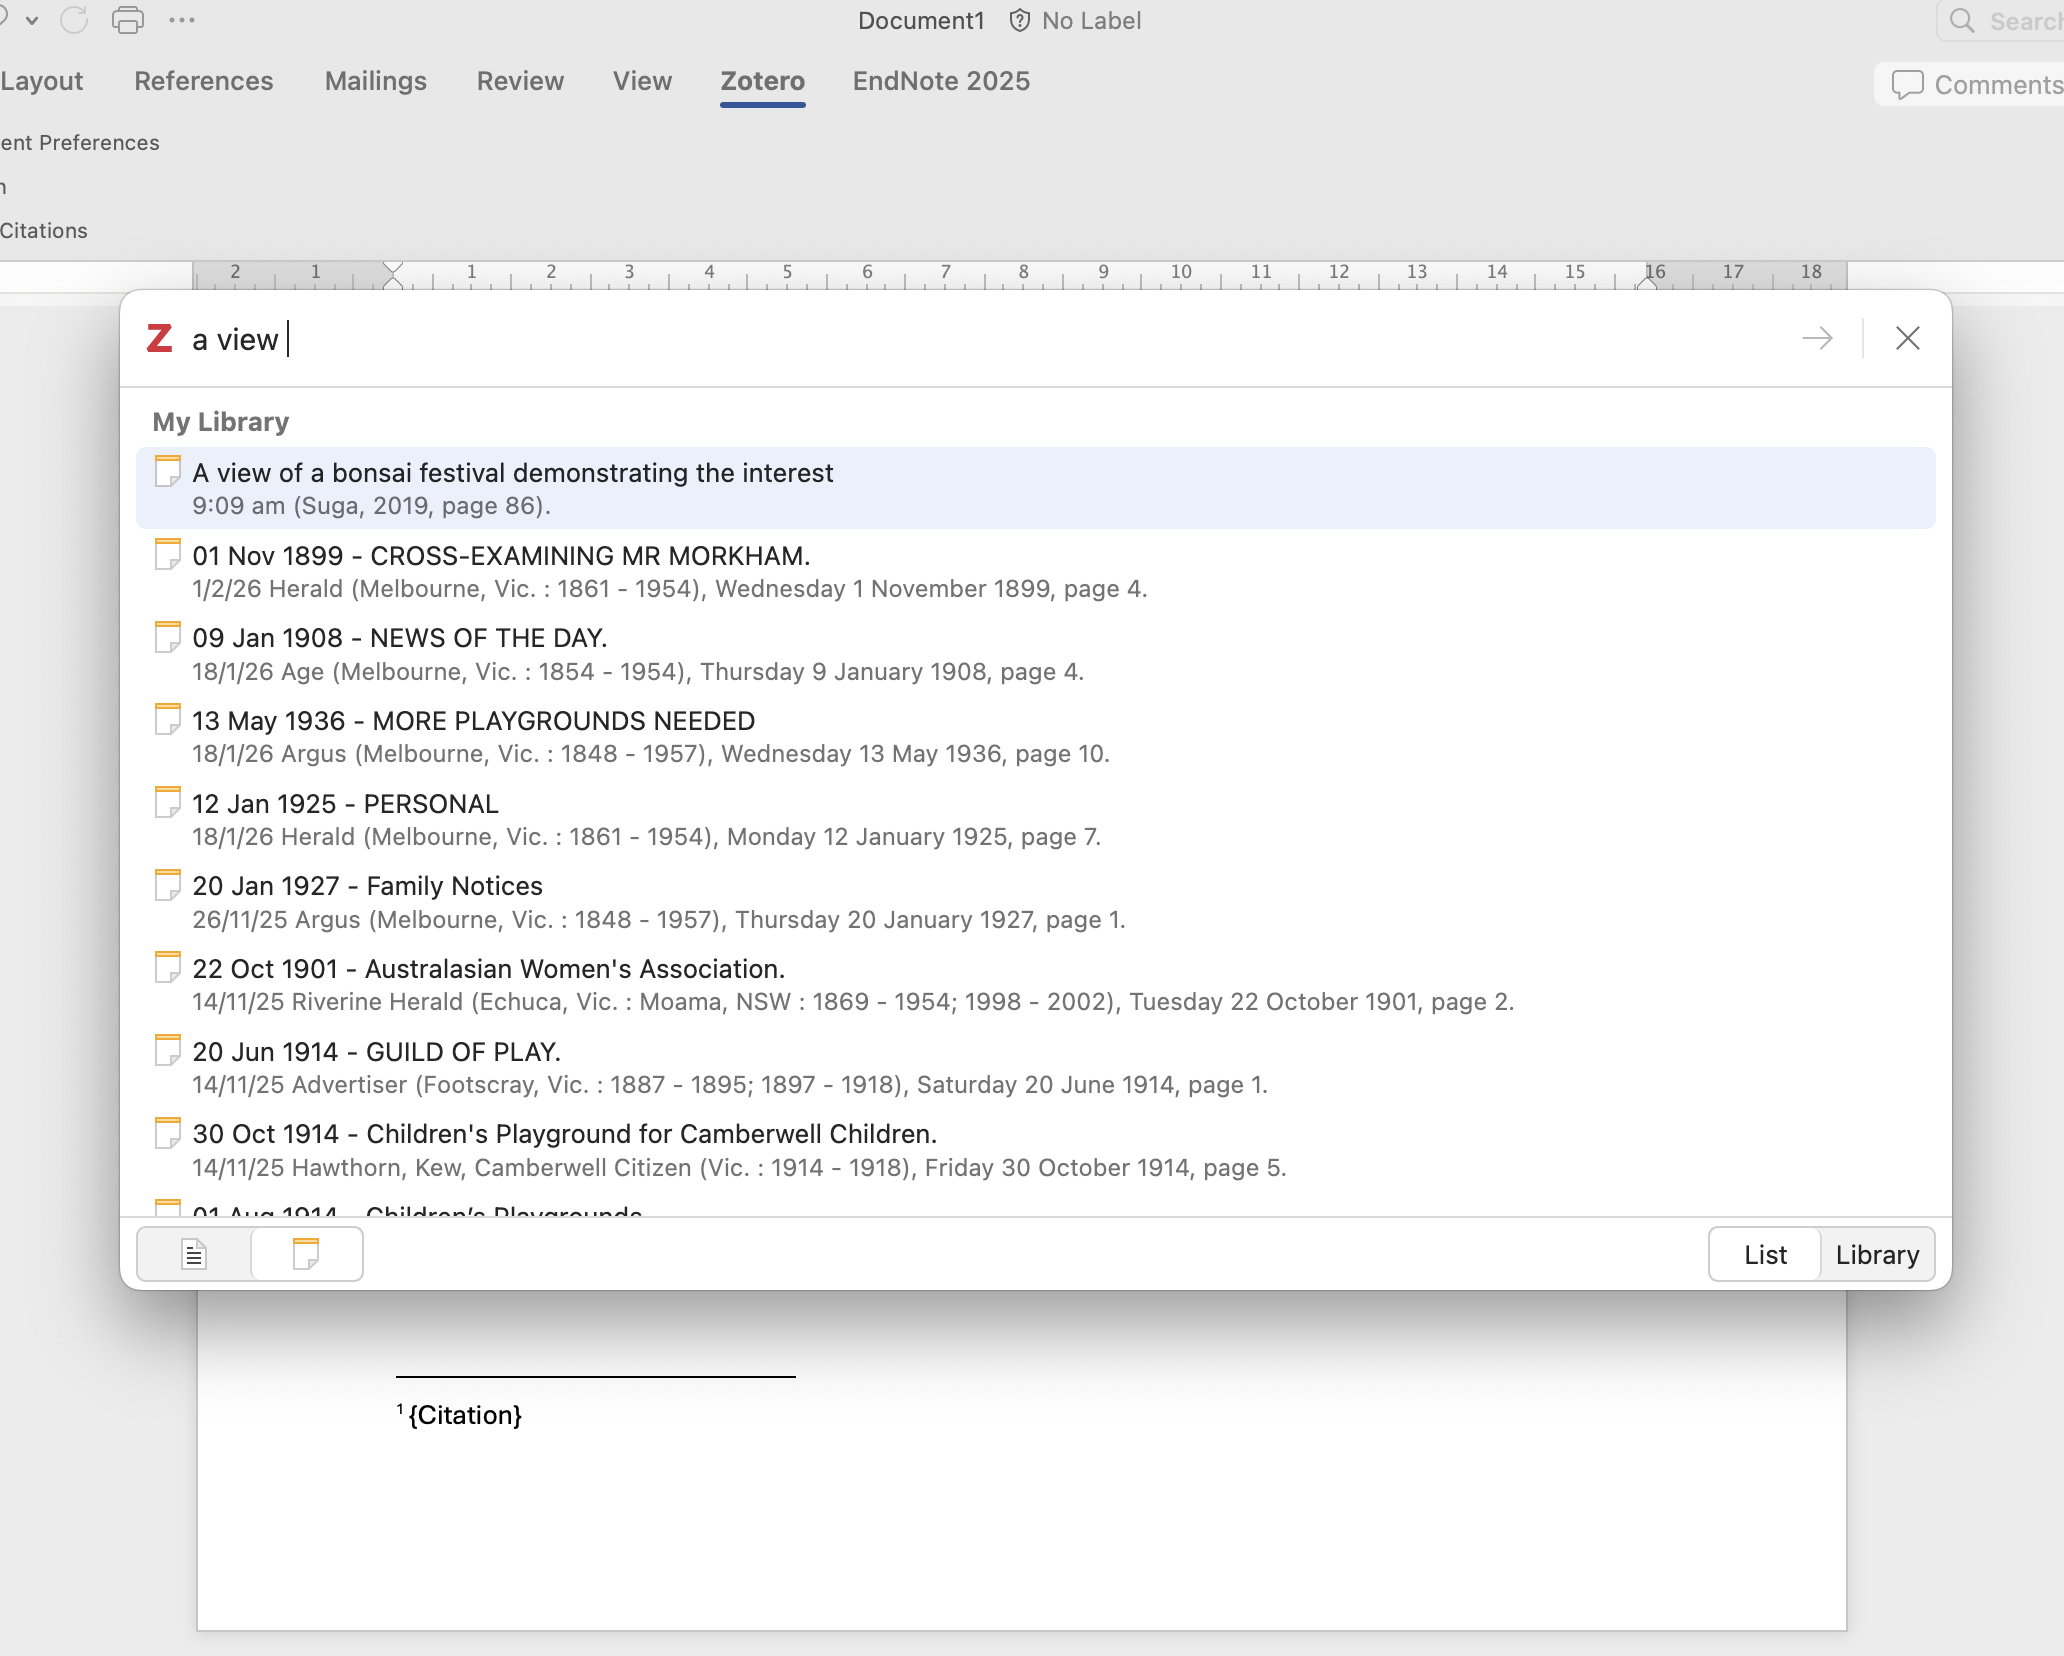
Task: Open the more options ellipsis menu
Action: [x=182, y=20]
